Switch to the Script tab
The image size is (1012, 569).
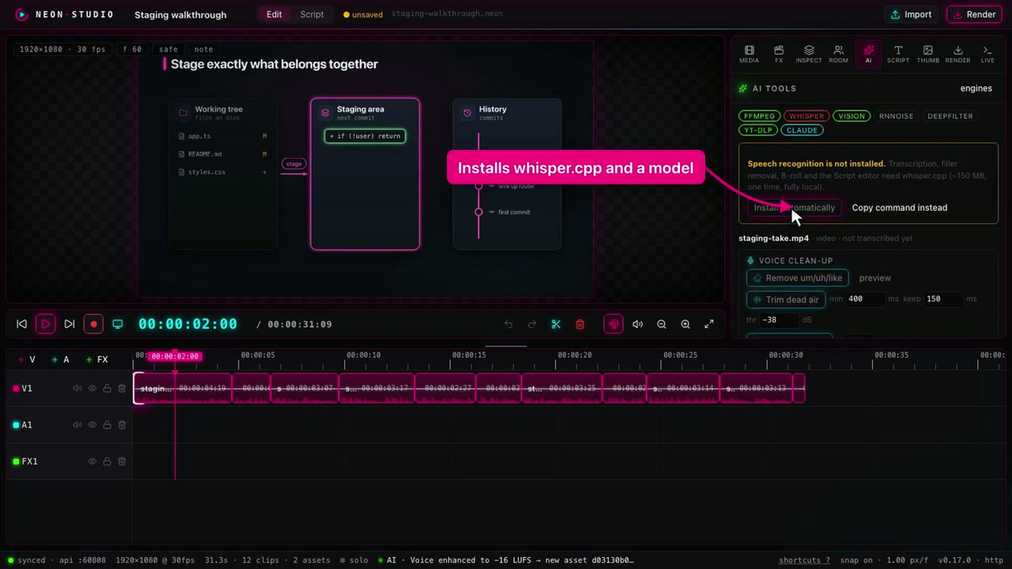click(312, 14)
